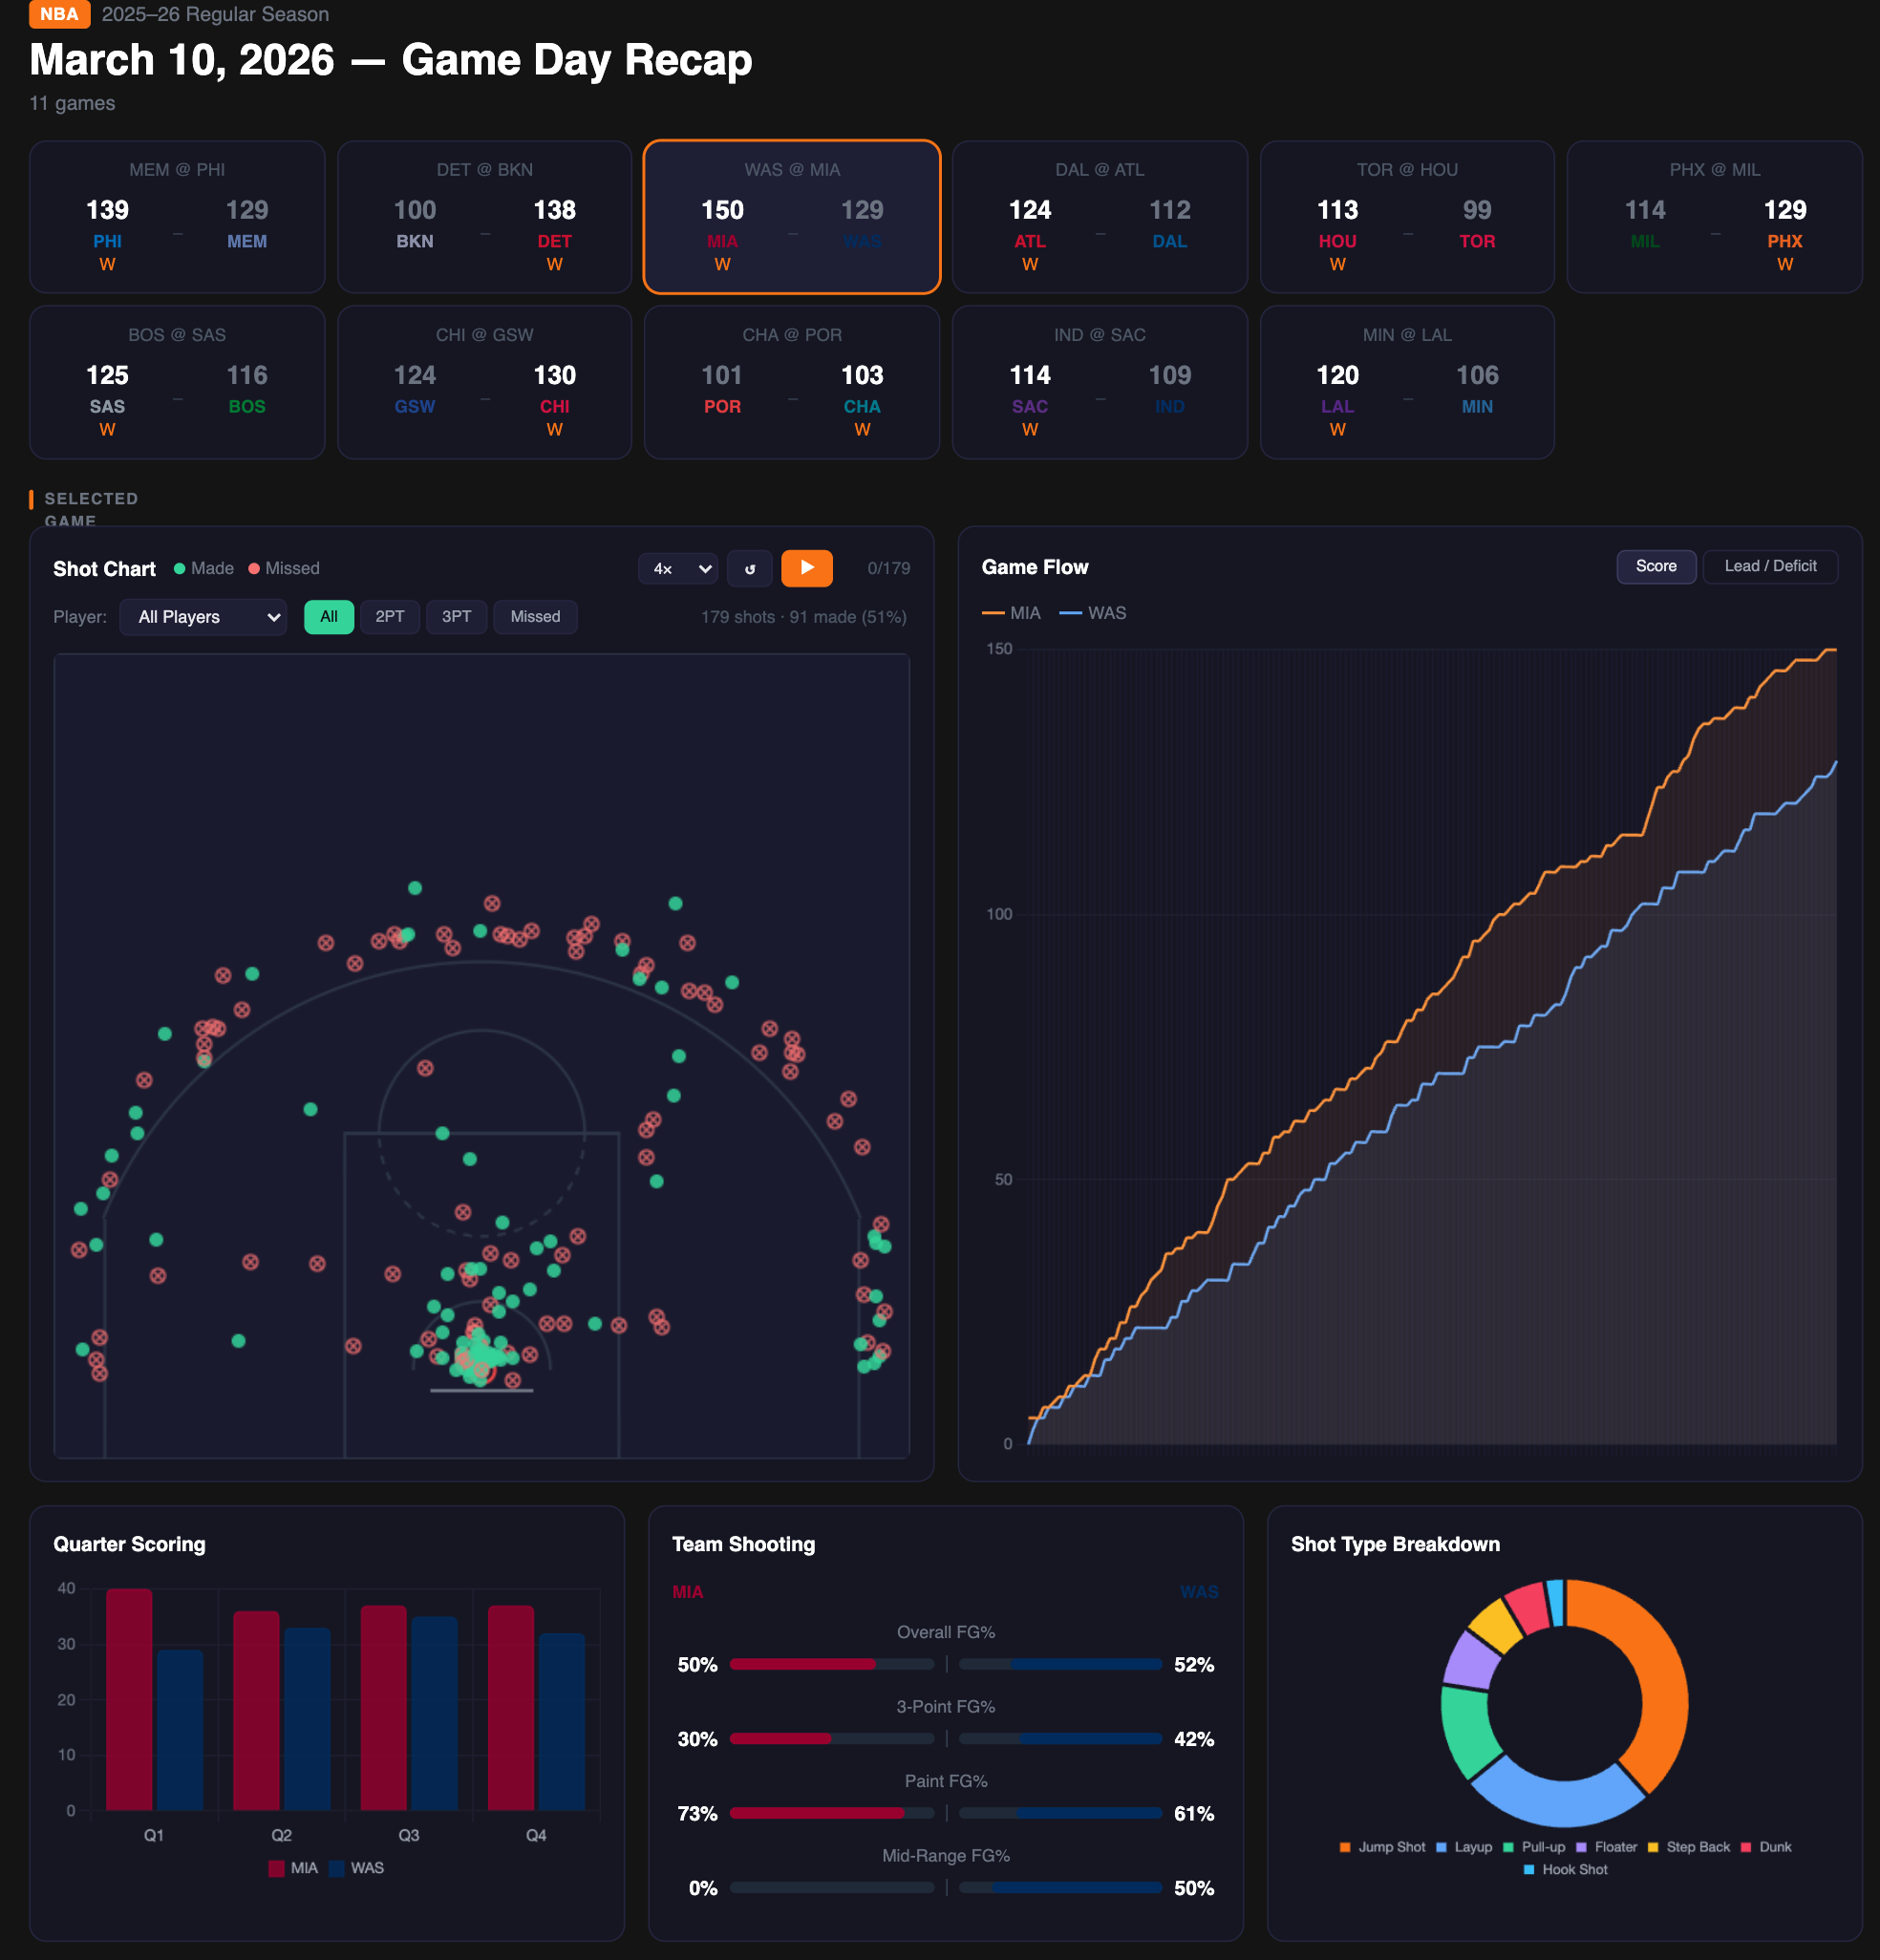Screen dimensions: 1880x1960
Task: Switch Game Flow to Lead / Deficit view
Action: (1770, 566)
